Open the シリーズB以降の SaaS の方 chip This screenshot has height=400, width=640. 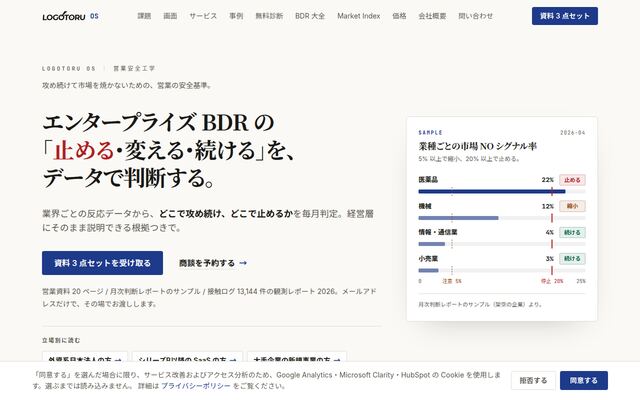tap(187, 358)
